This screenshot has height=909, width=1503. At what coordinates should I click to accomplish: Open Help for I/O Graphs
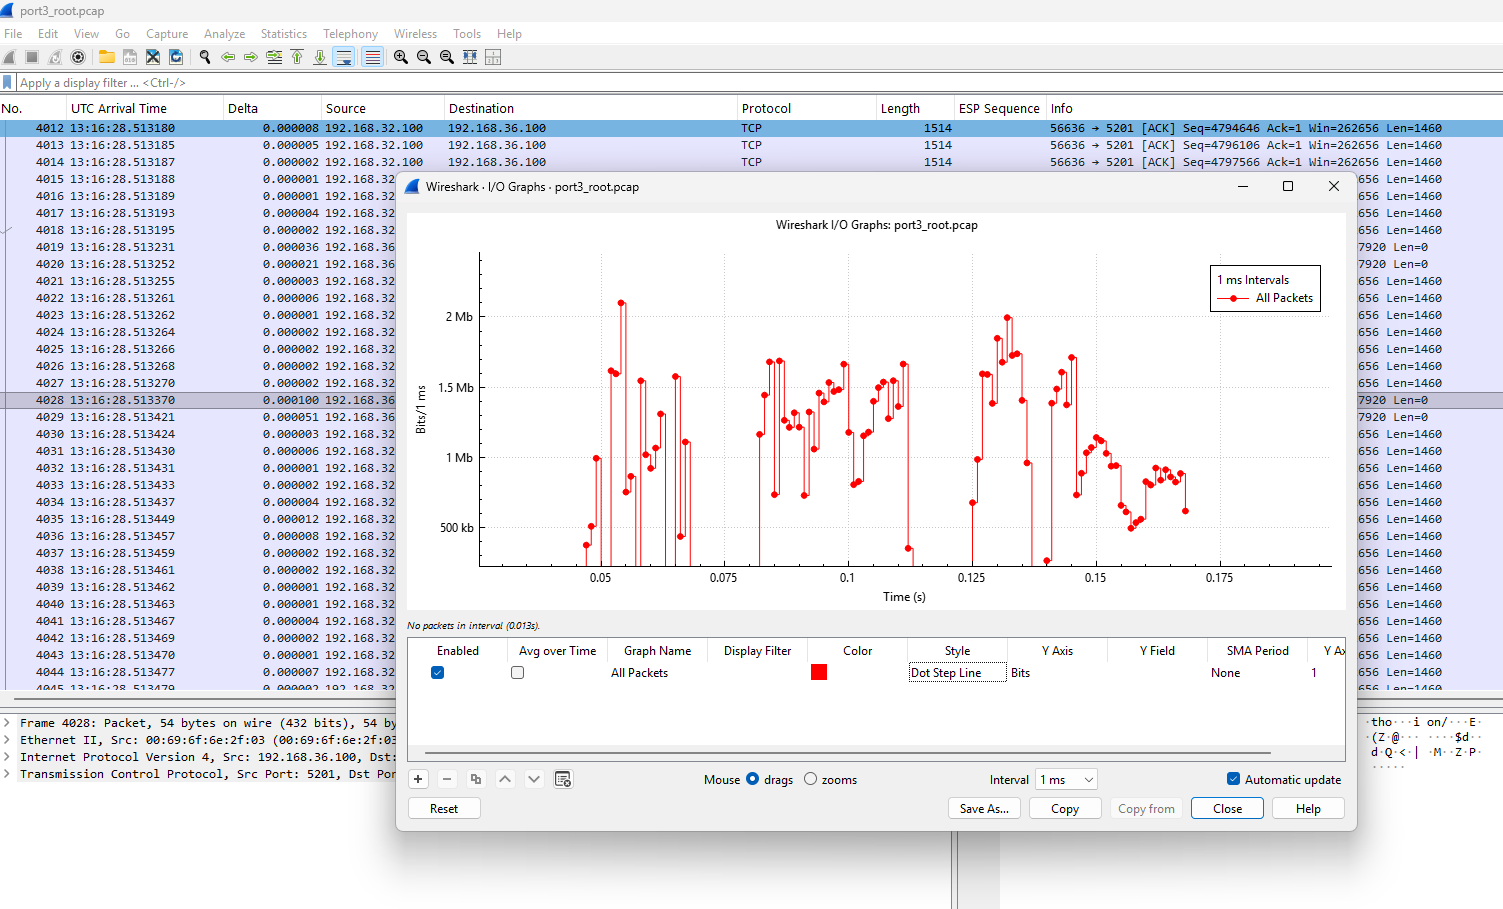(1308, 808)
